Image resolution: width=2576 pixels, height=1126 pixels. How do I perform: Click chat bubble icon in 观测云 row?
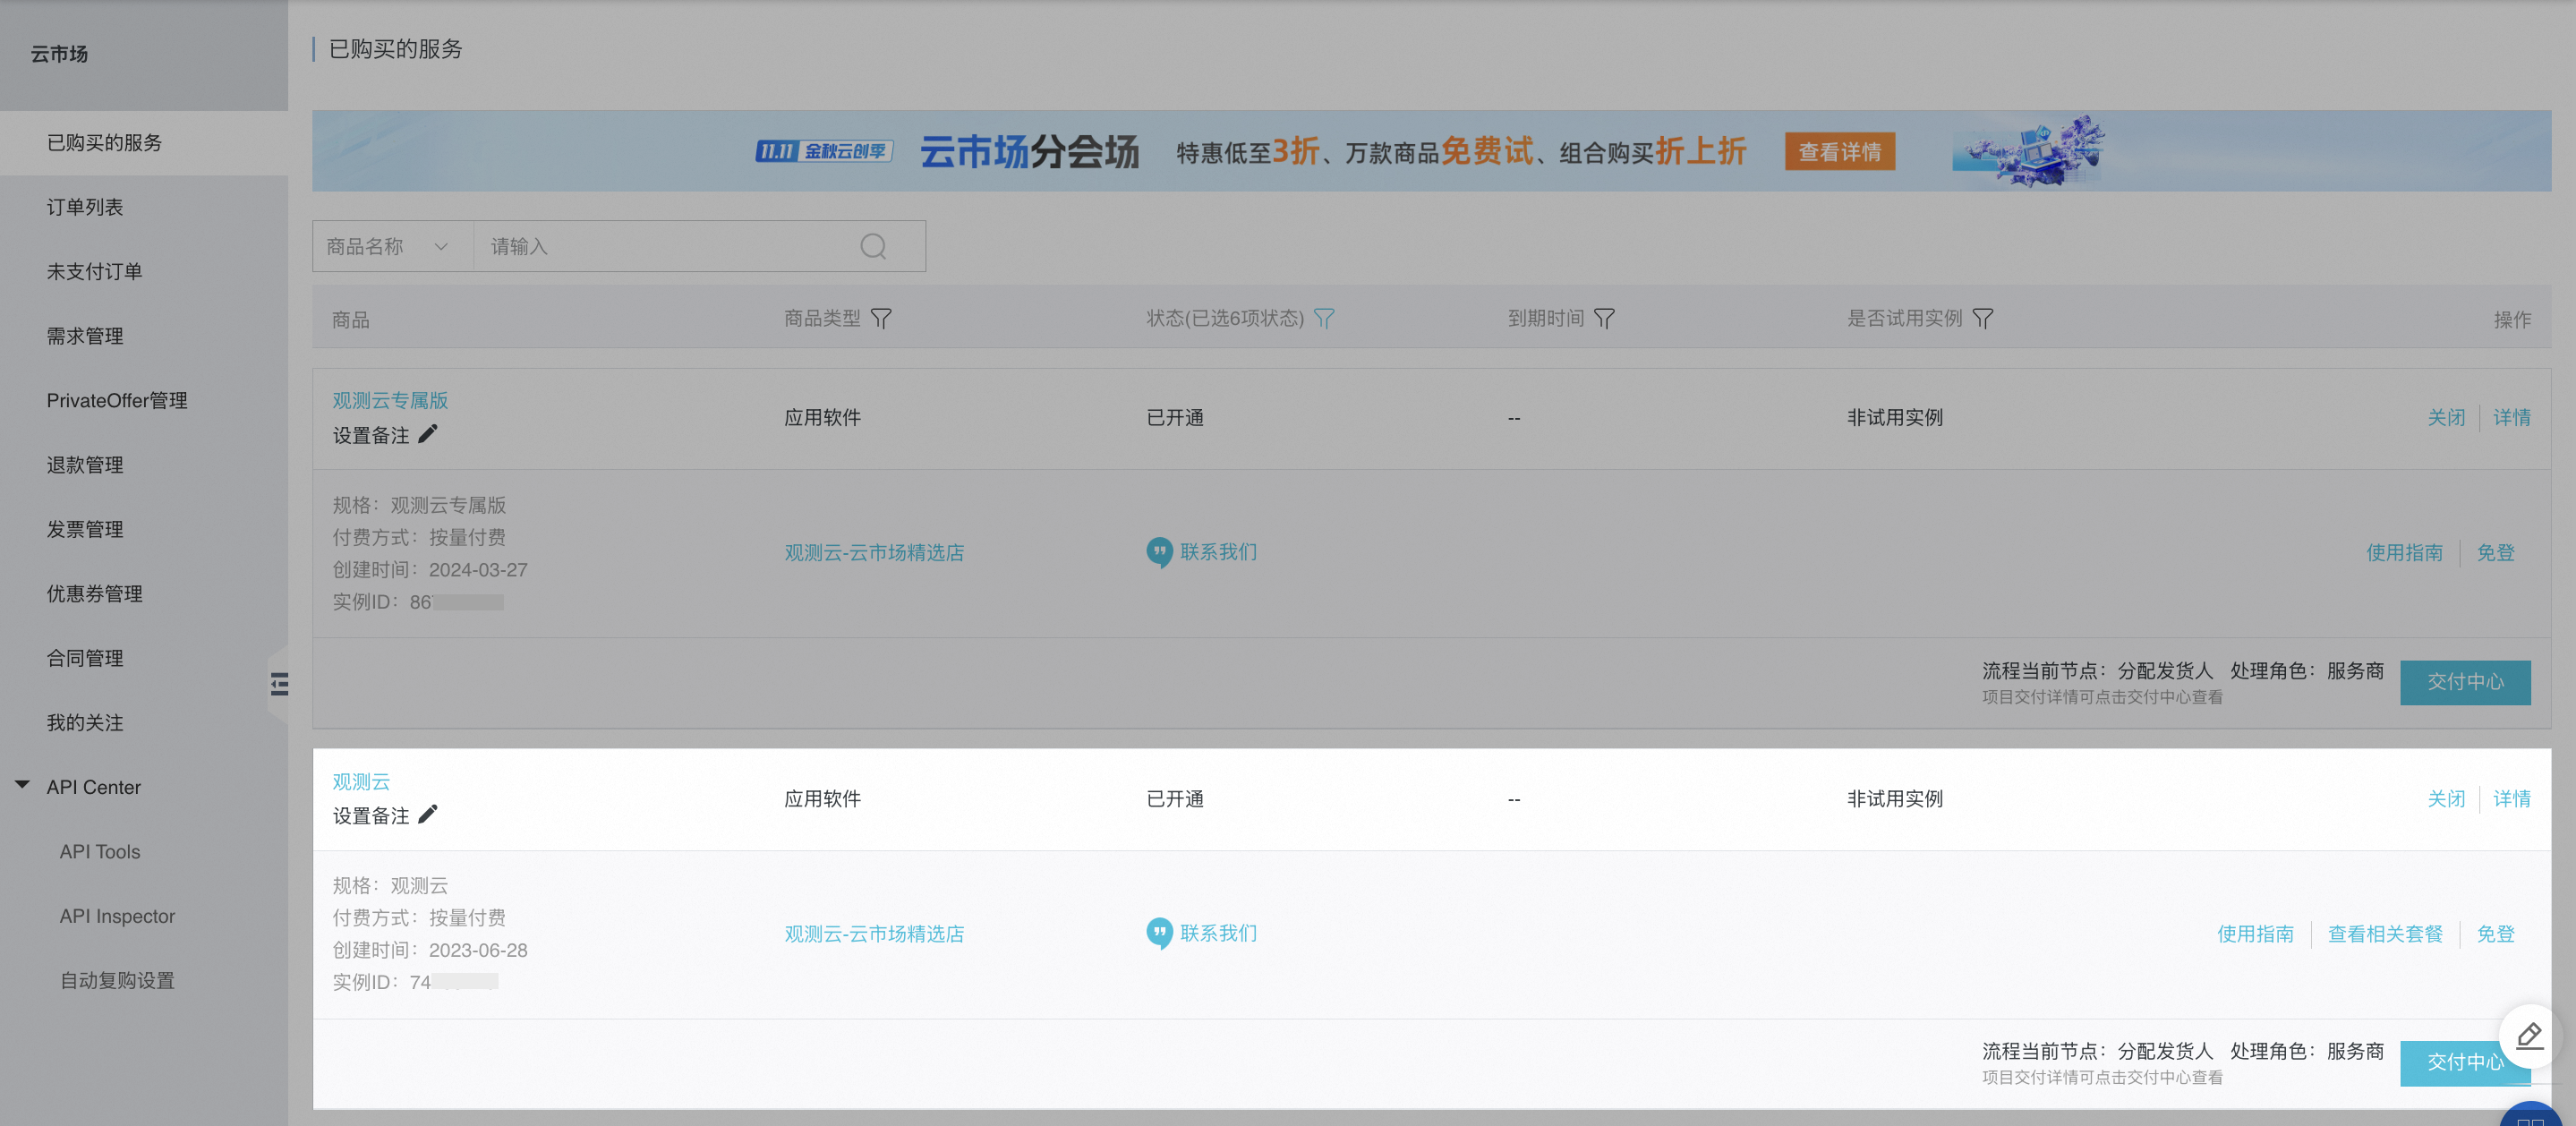pyautogui.click(x=1159, y=933)
